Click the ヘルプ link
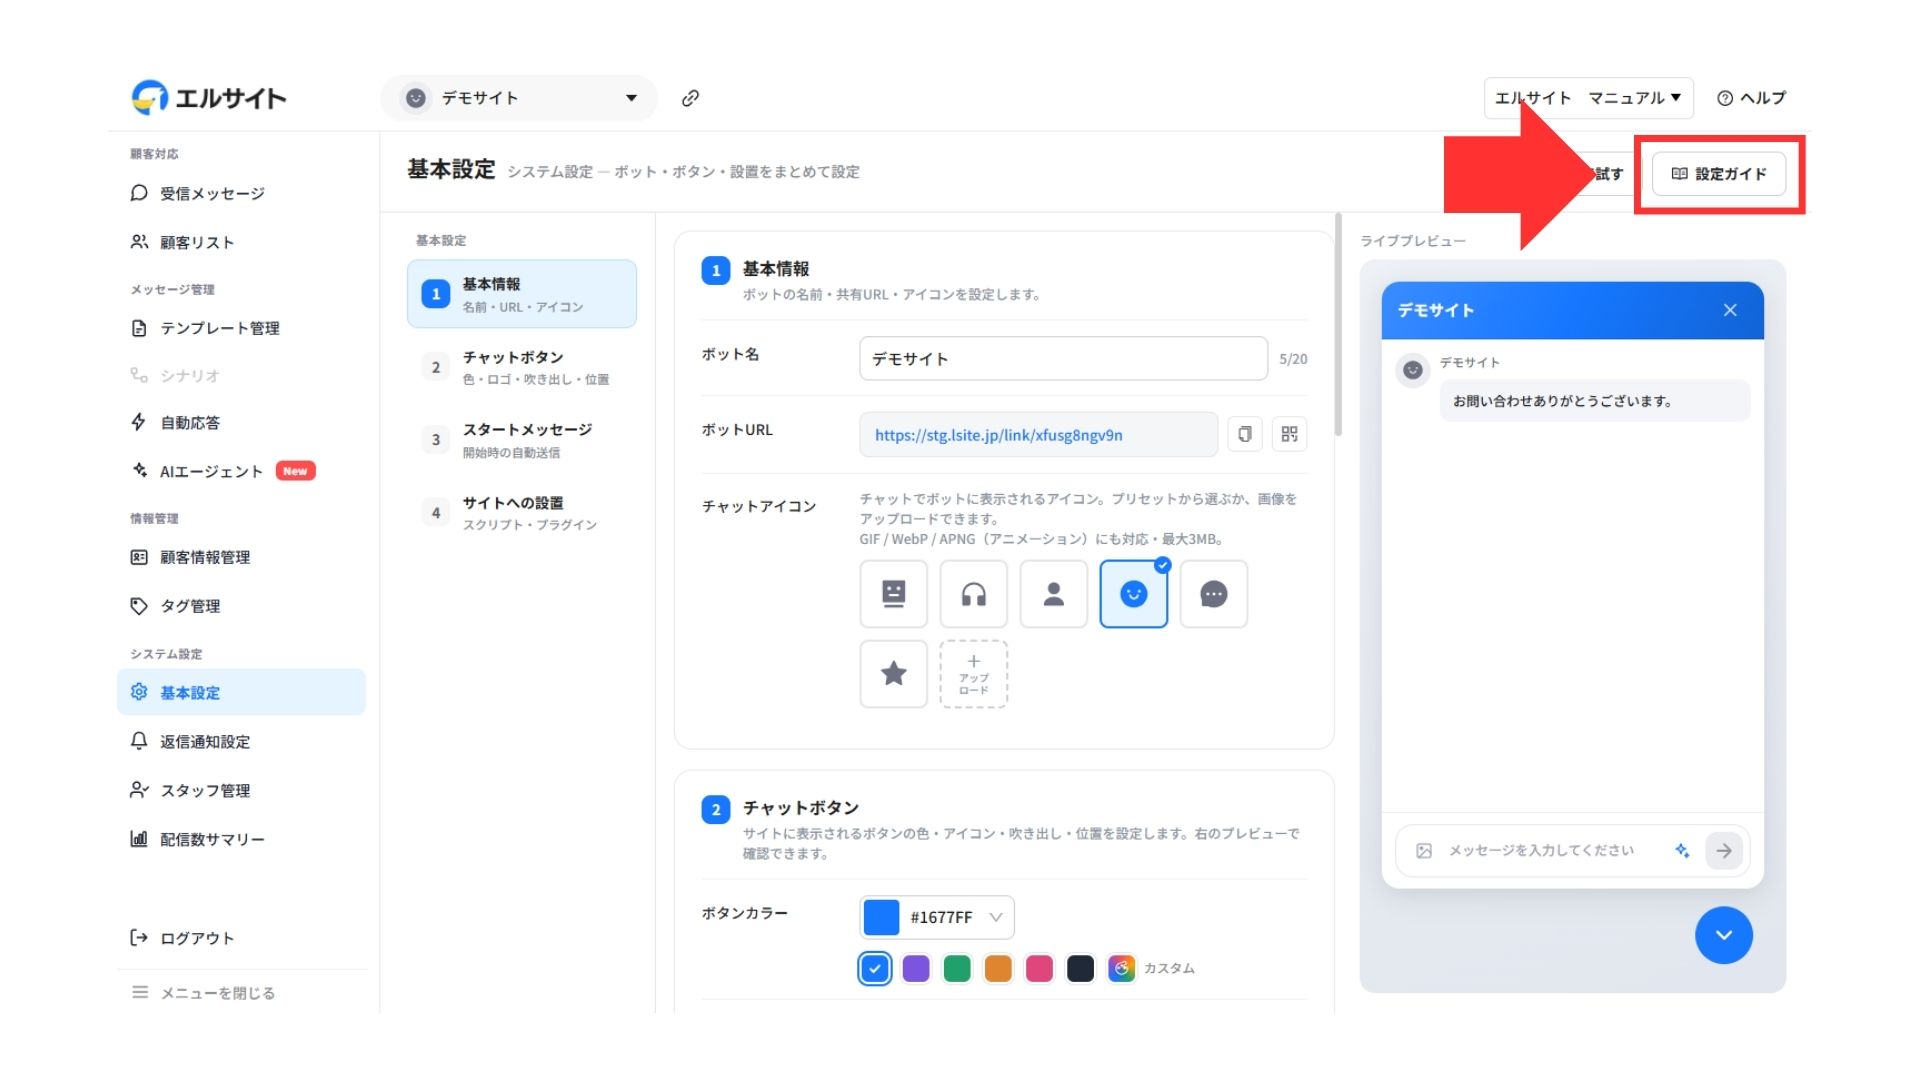 pyautogui.click(x=1751, y=98)
